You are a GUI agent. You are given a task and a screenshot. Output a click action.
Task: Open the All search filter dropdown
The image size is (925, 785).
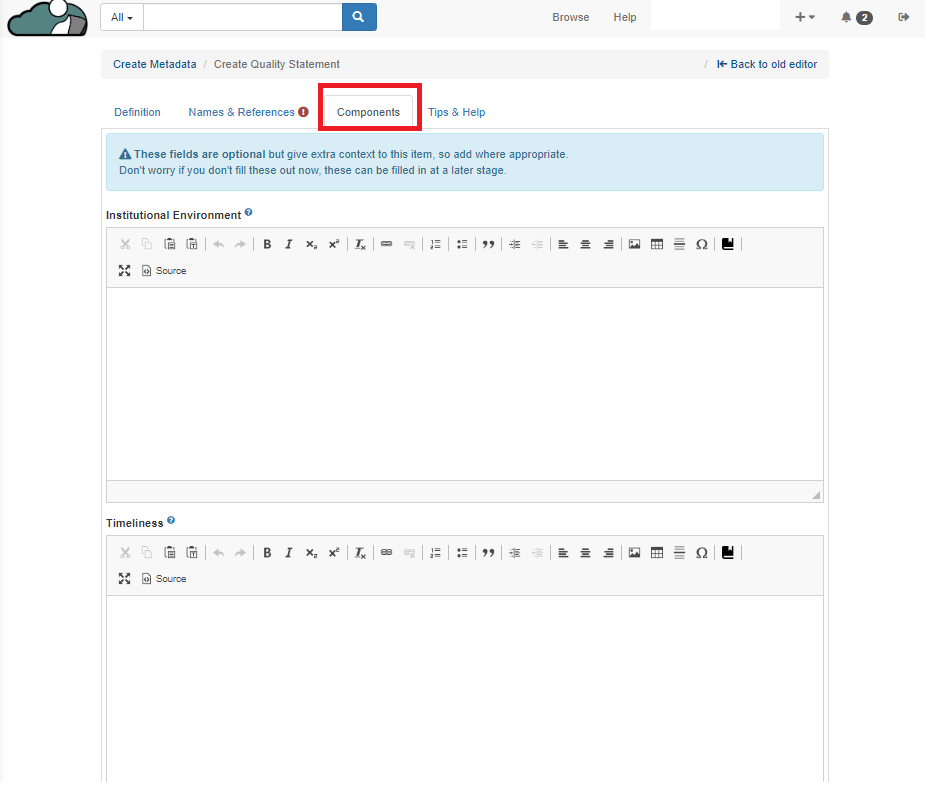[x=122, y=17]
